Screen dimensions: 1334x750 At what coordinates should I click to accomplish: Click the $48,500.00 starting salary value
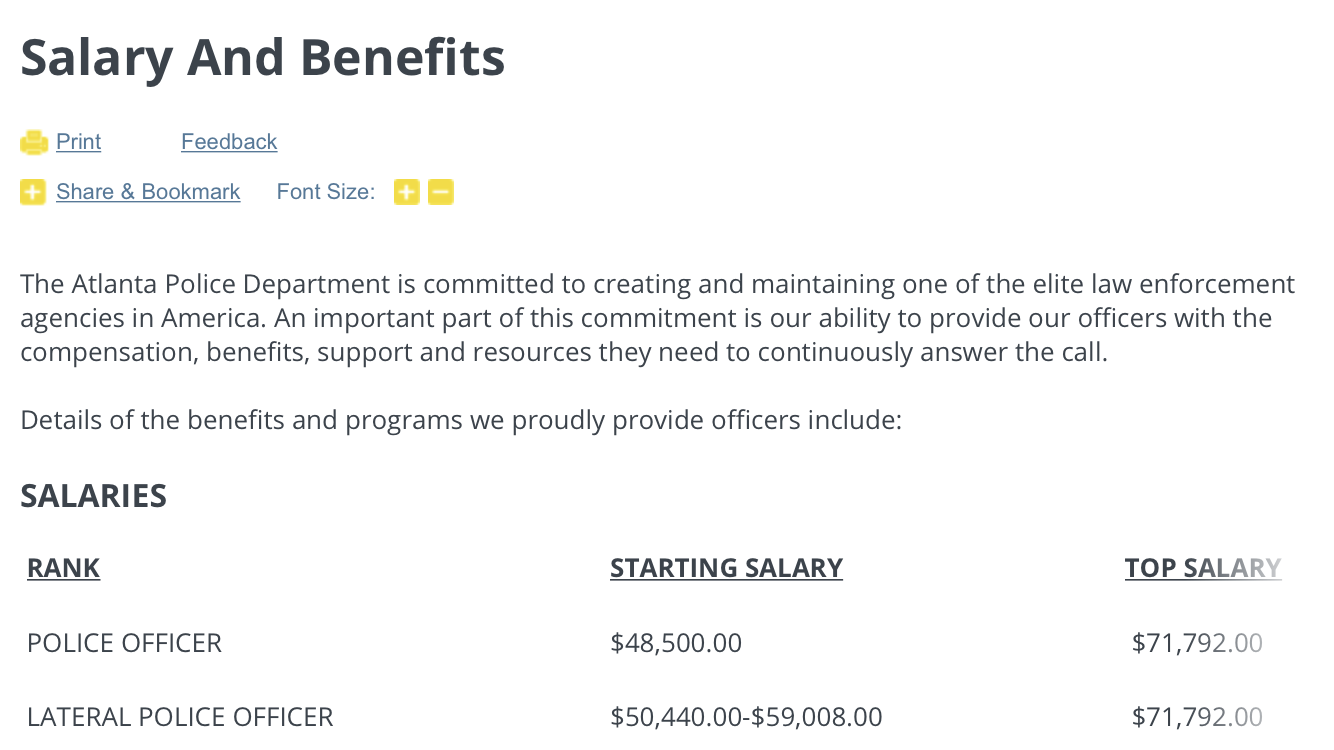pos(676,642)
